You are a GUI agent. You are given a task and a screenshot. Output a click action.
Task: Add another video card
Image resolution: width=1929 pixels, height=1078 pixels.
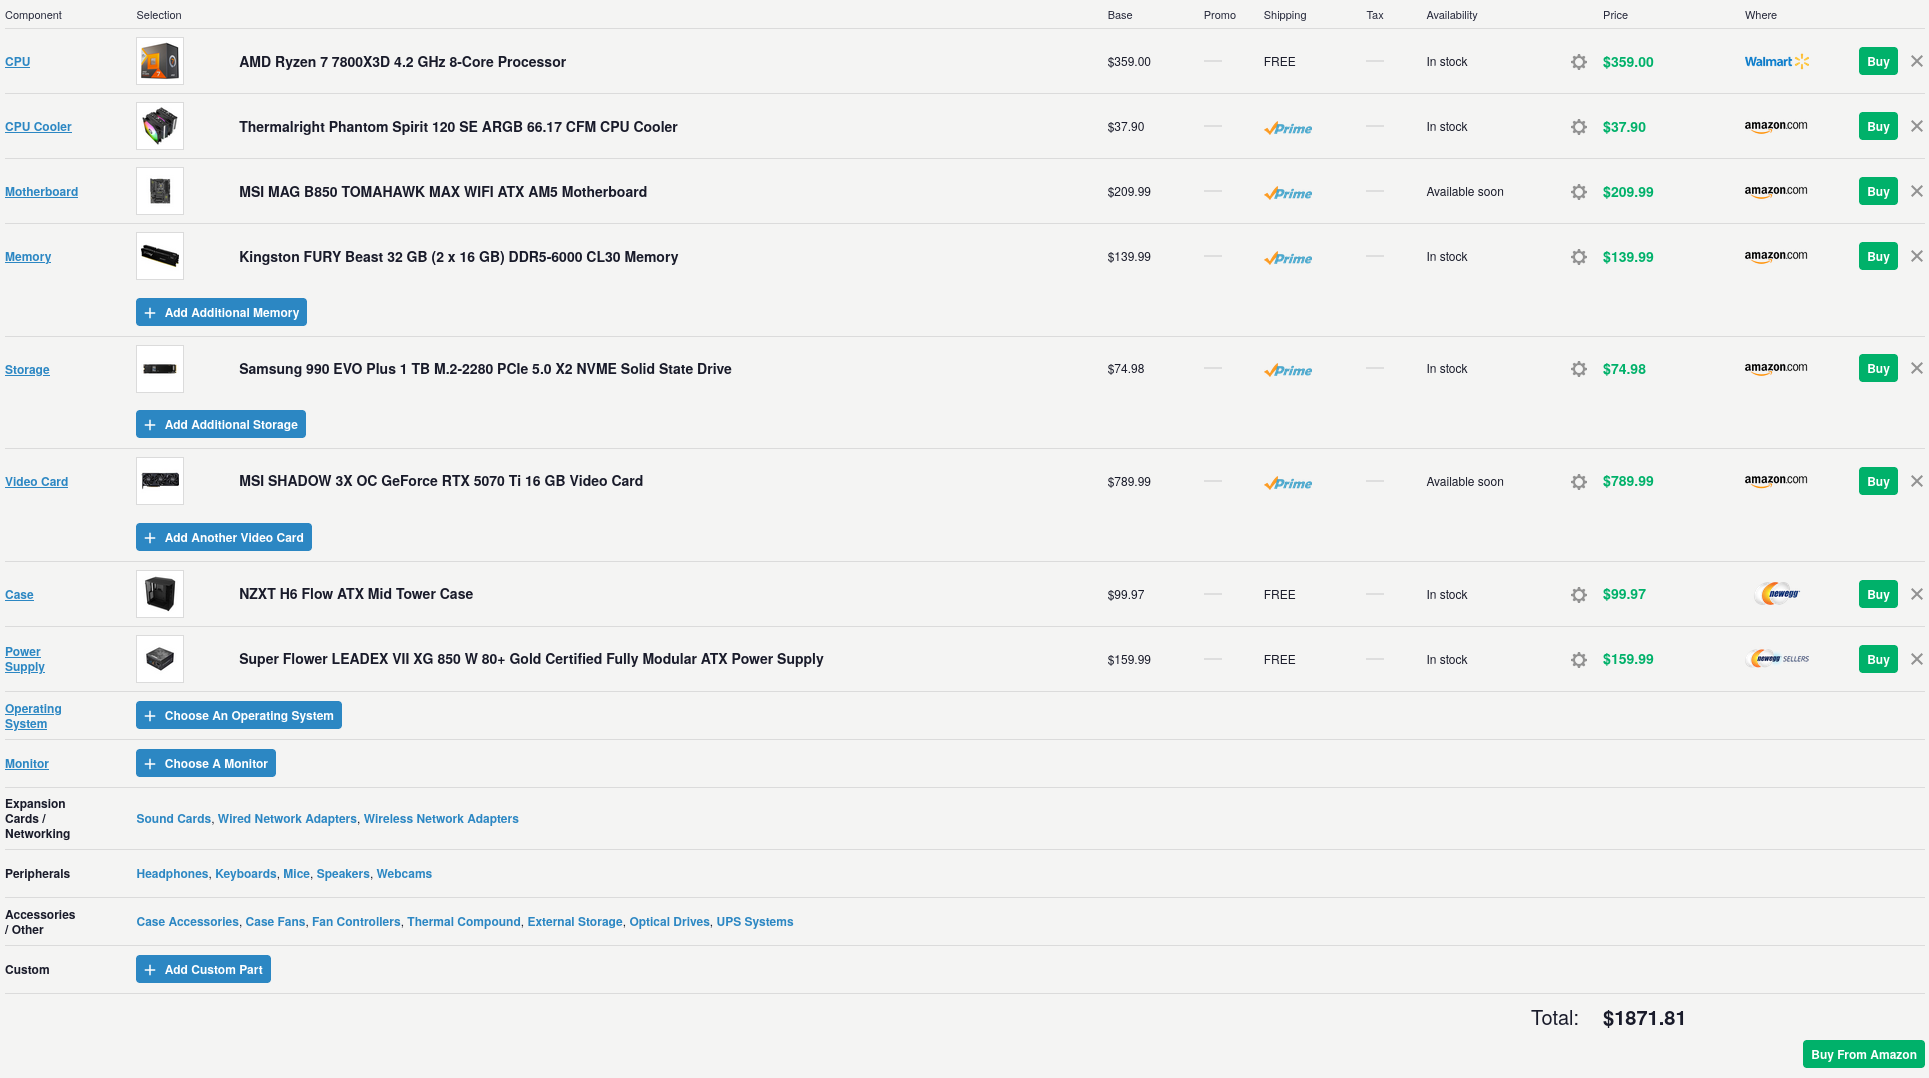coord(224,538)
